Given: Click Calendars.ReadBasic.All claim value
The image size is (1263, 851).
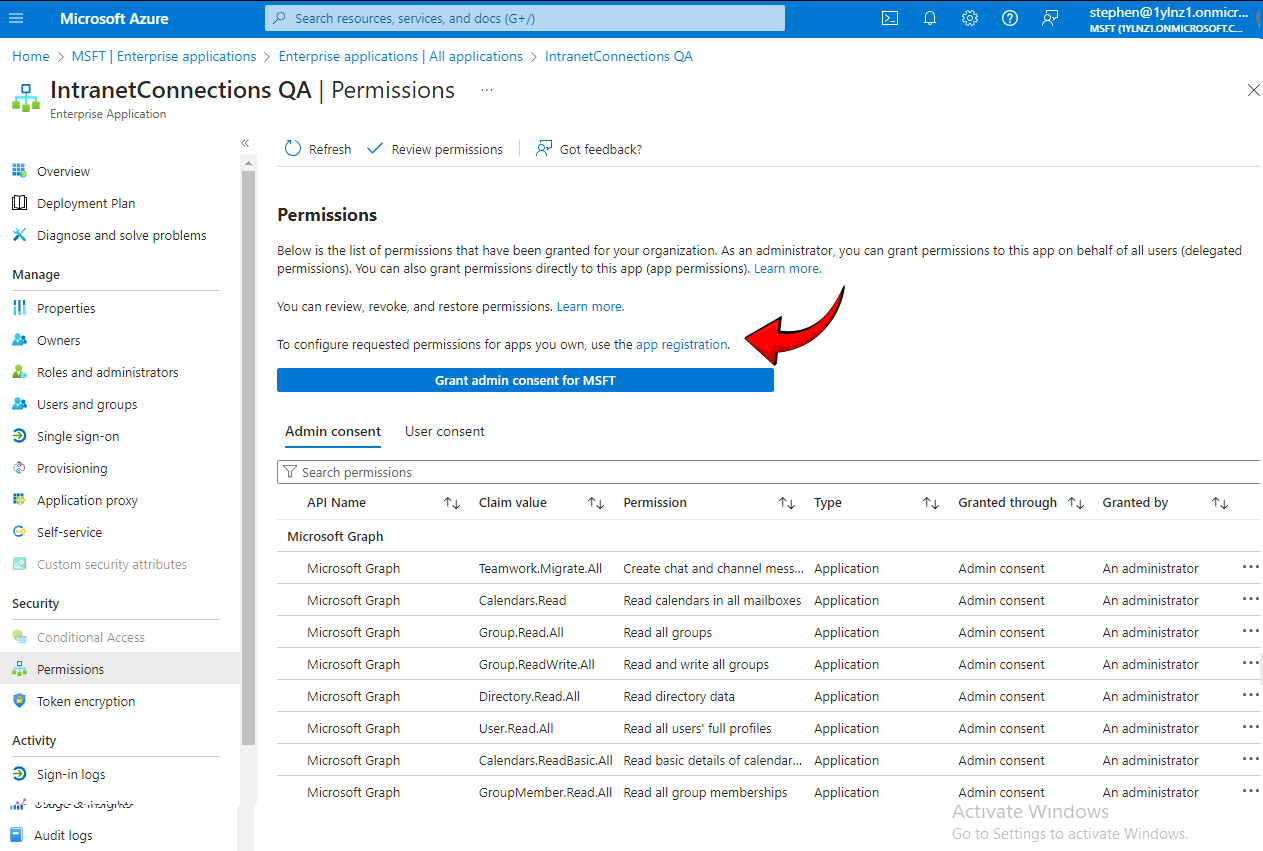Looking at the screenshot, I should 545,760.
